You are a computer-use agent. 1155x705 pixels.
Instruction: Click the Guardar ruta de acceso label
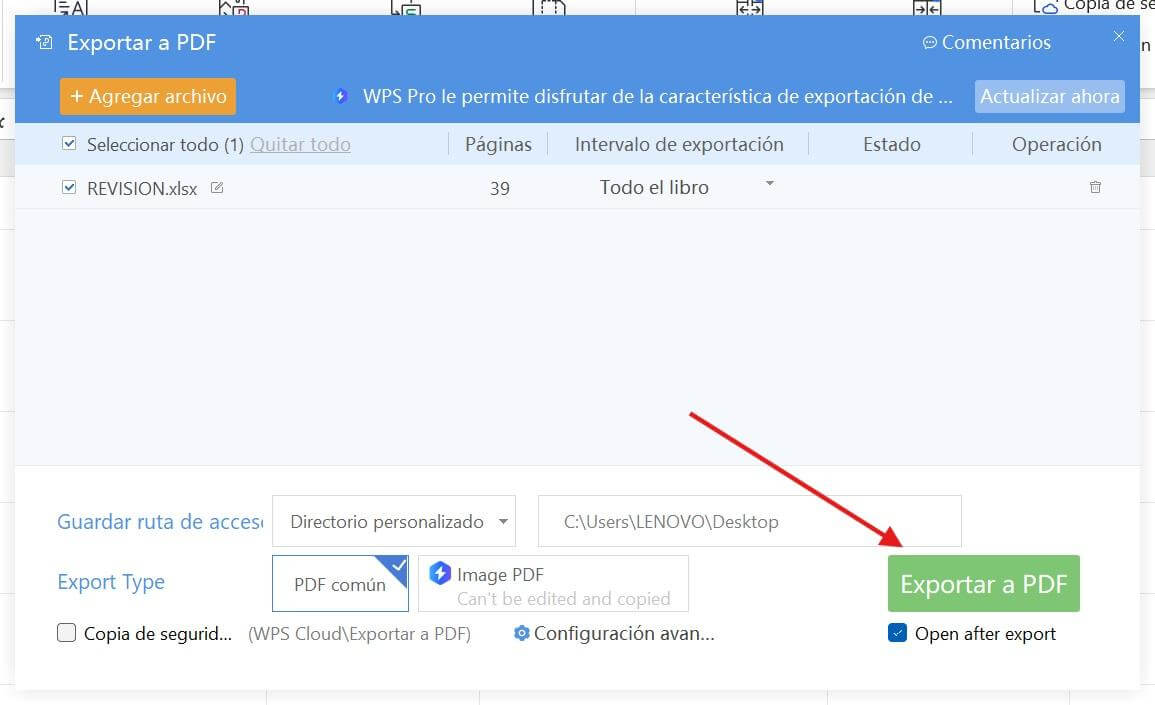pyautogui.click(x=160, y=522)
